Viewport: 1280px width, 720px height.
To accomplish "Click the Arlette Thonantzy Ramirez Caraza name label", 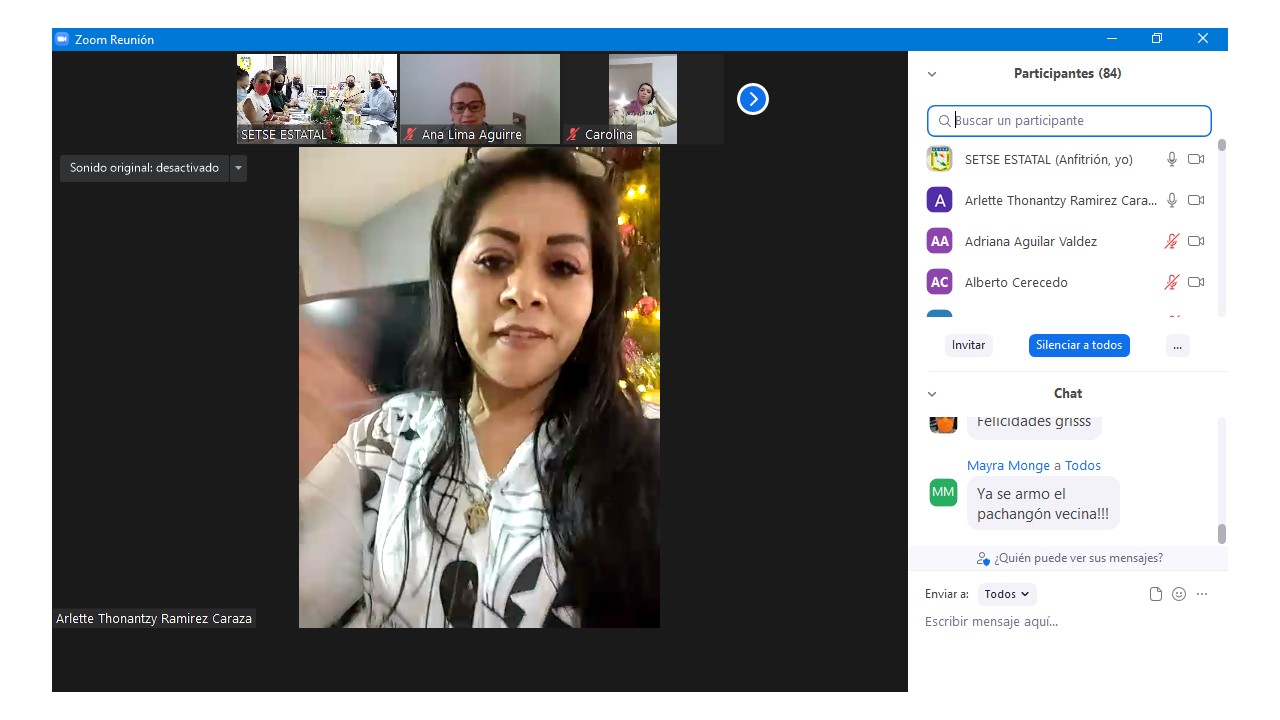I will coord(154,619).
